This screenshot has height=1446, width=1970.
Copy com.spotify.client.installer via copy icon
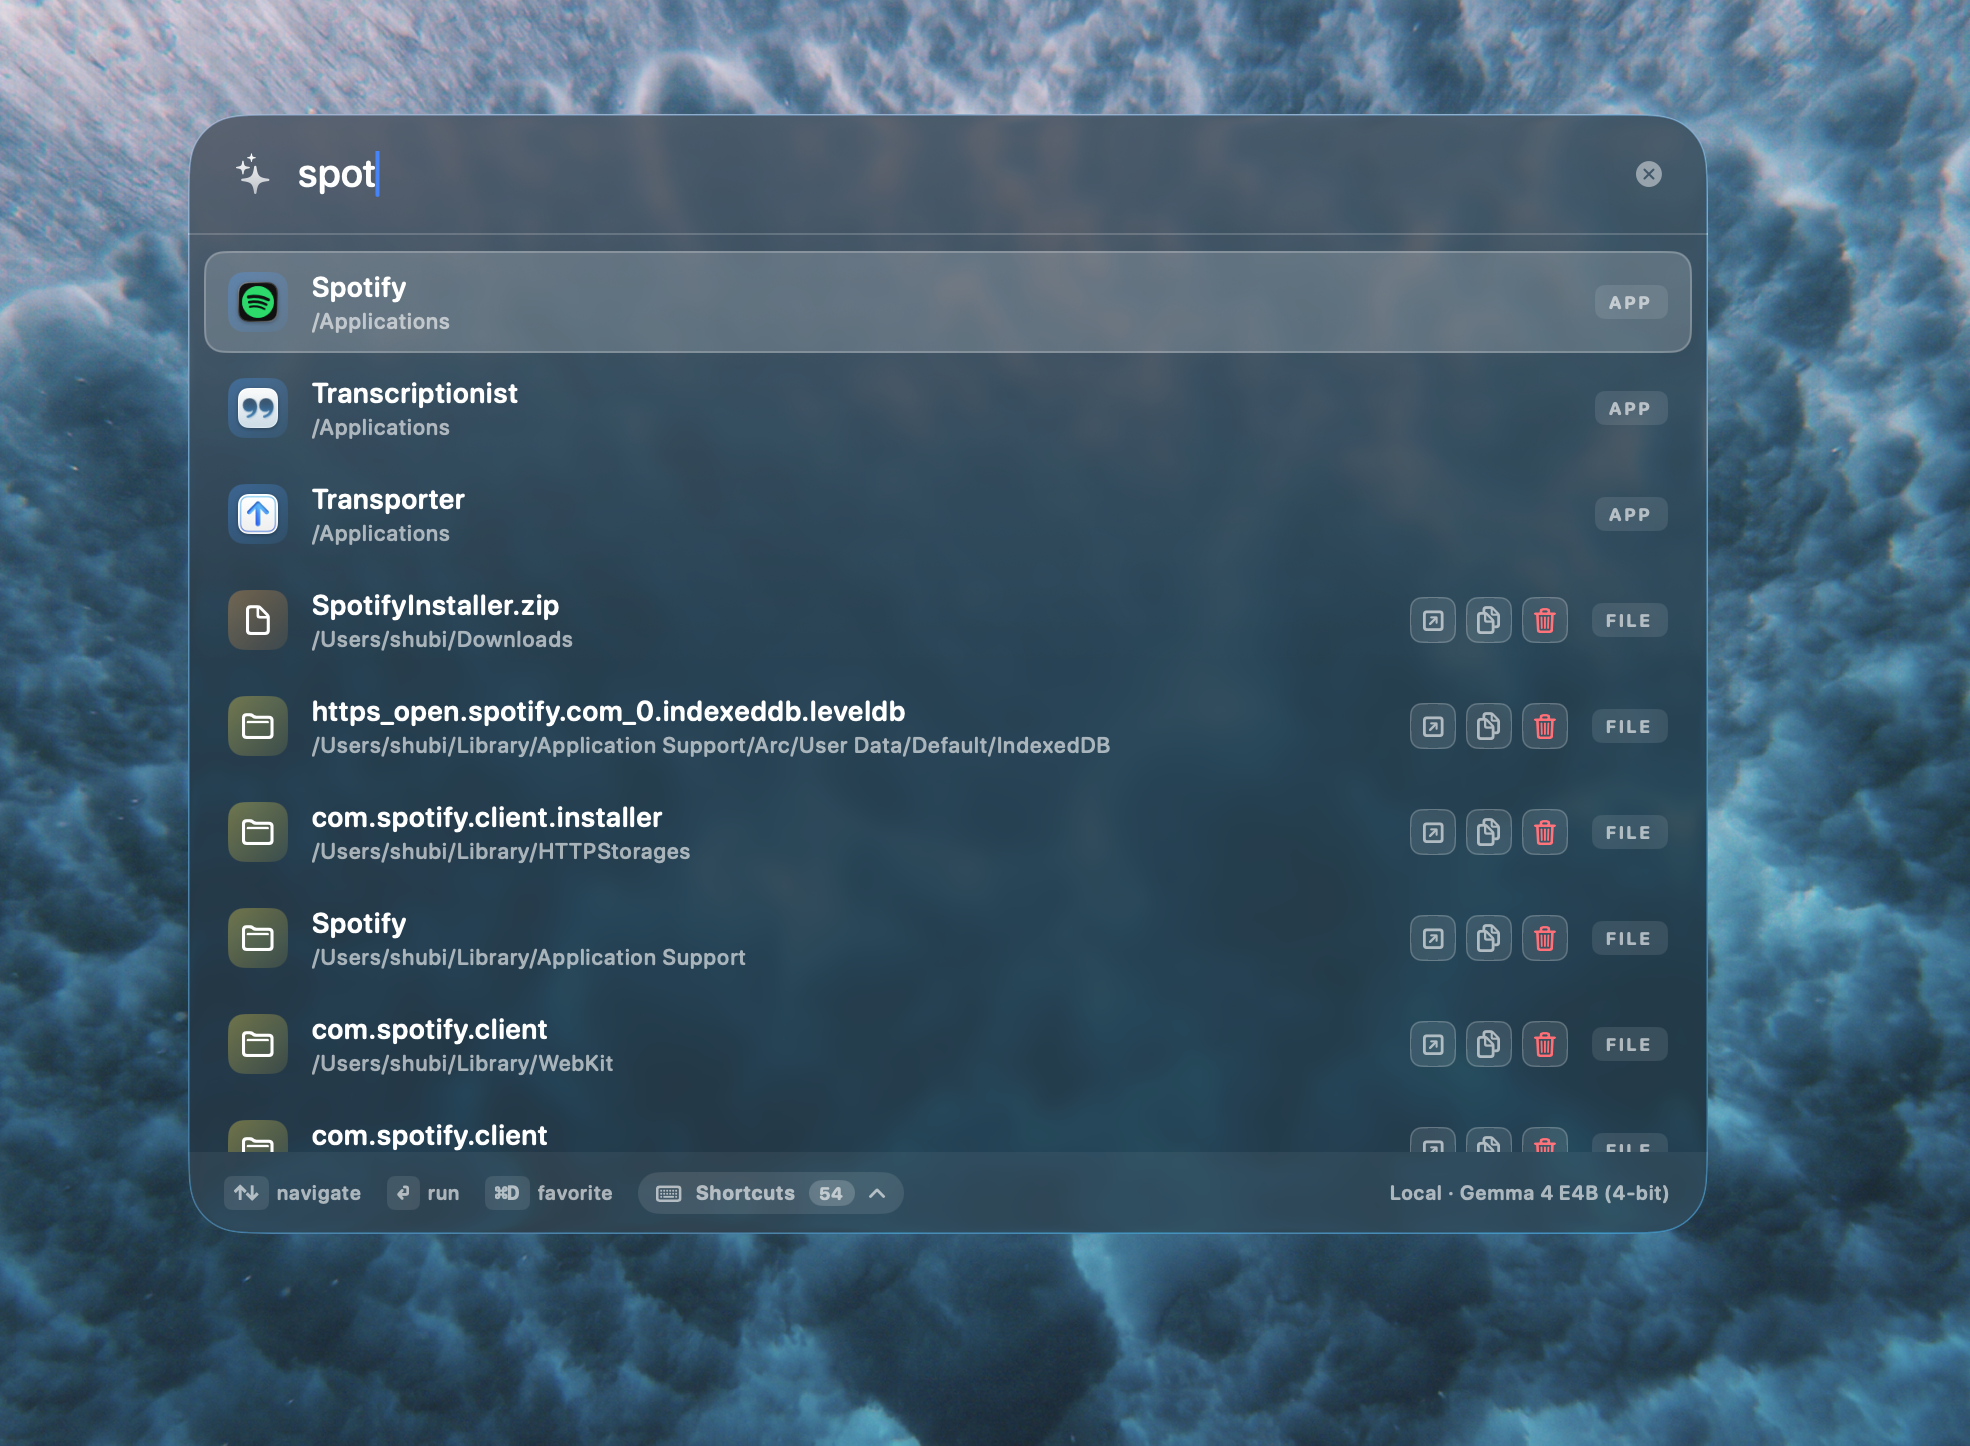point(1489,832)
